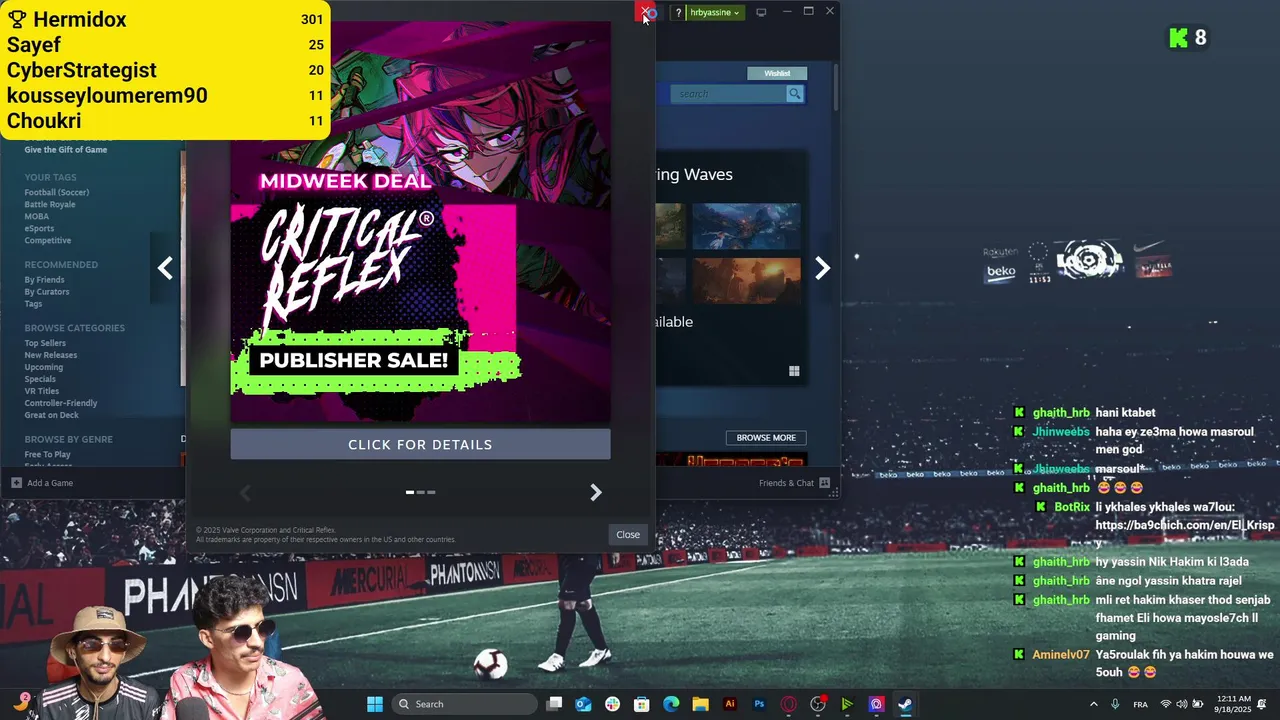Open the Critical Reflex publisher sale banner
Image resolution: width=1280 pixels, height=720 pixels.
[420, 222]
